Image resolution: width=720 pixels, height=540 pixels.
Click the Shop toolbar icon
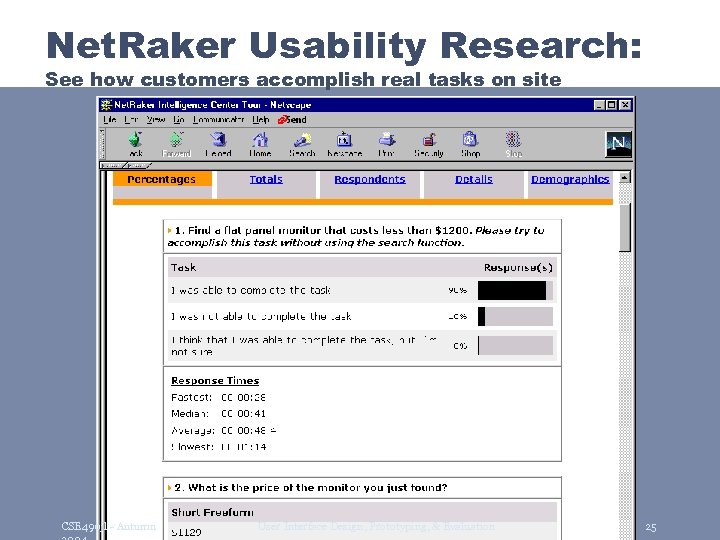pyautogui.click(x=470, y=144)
